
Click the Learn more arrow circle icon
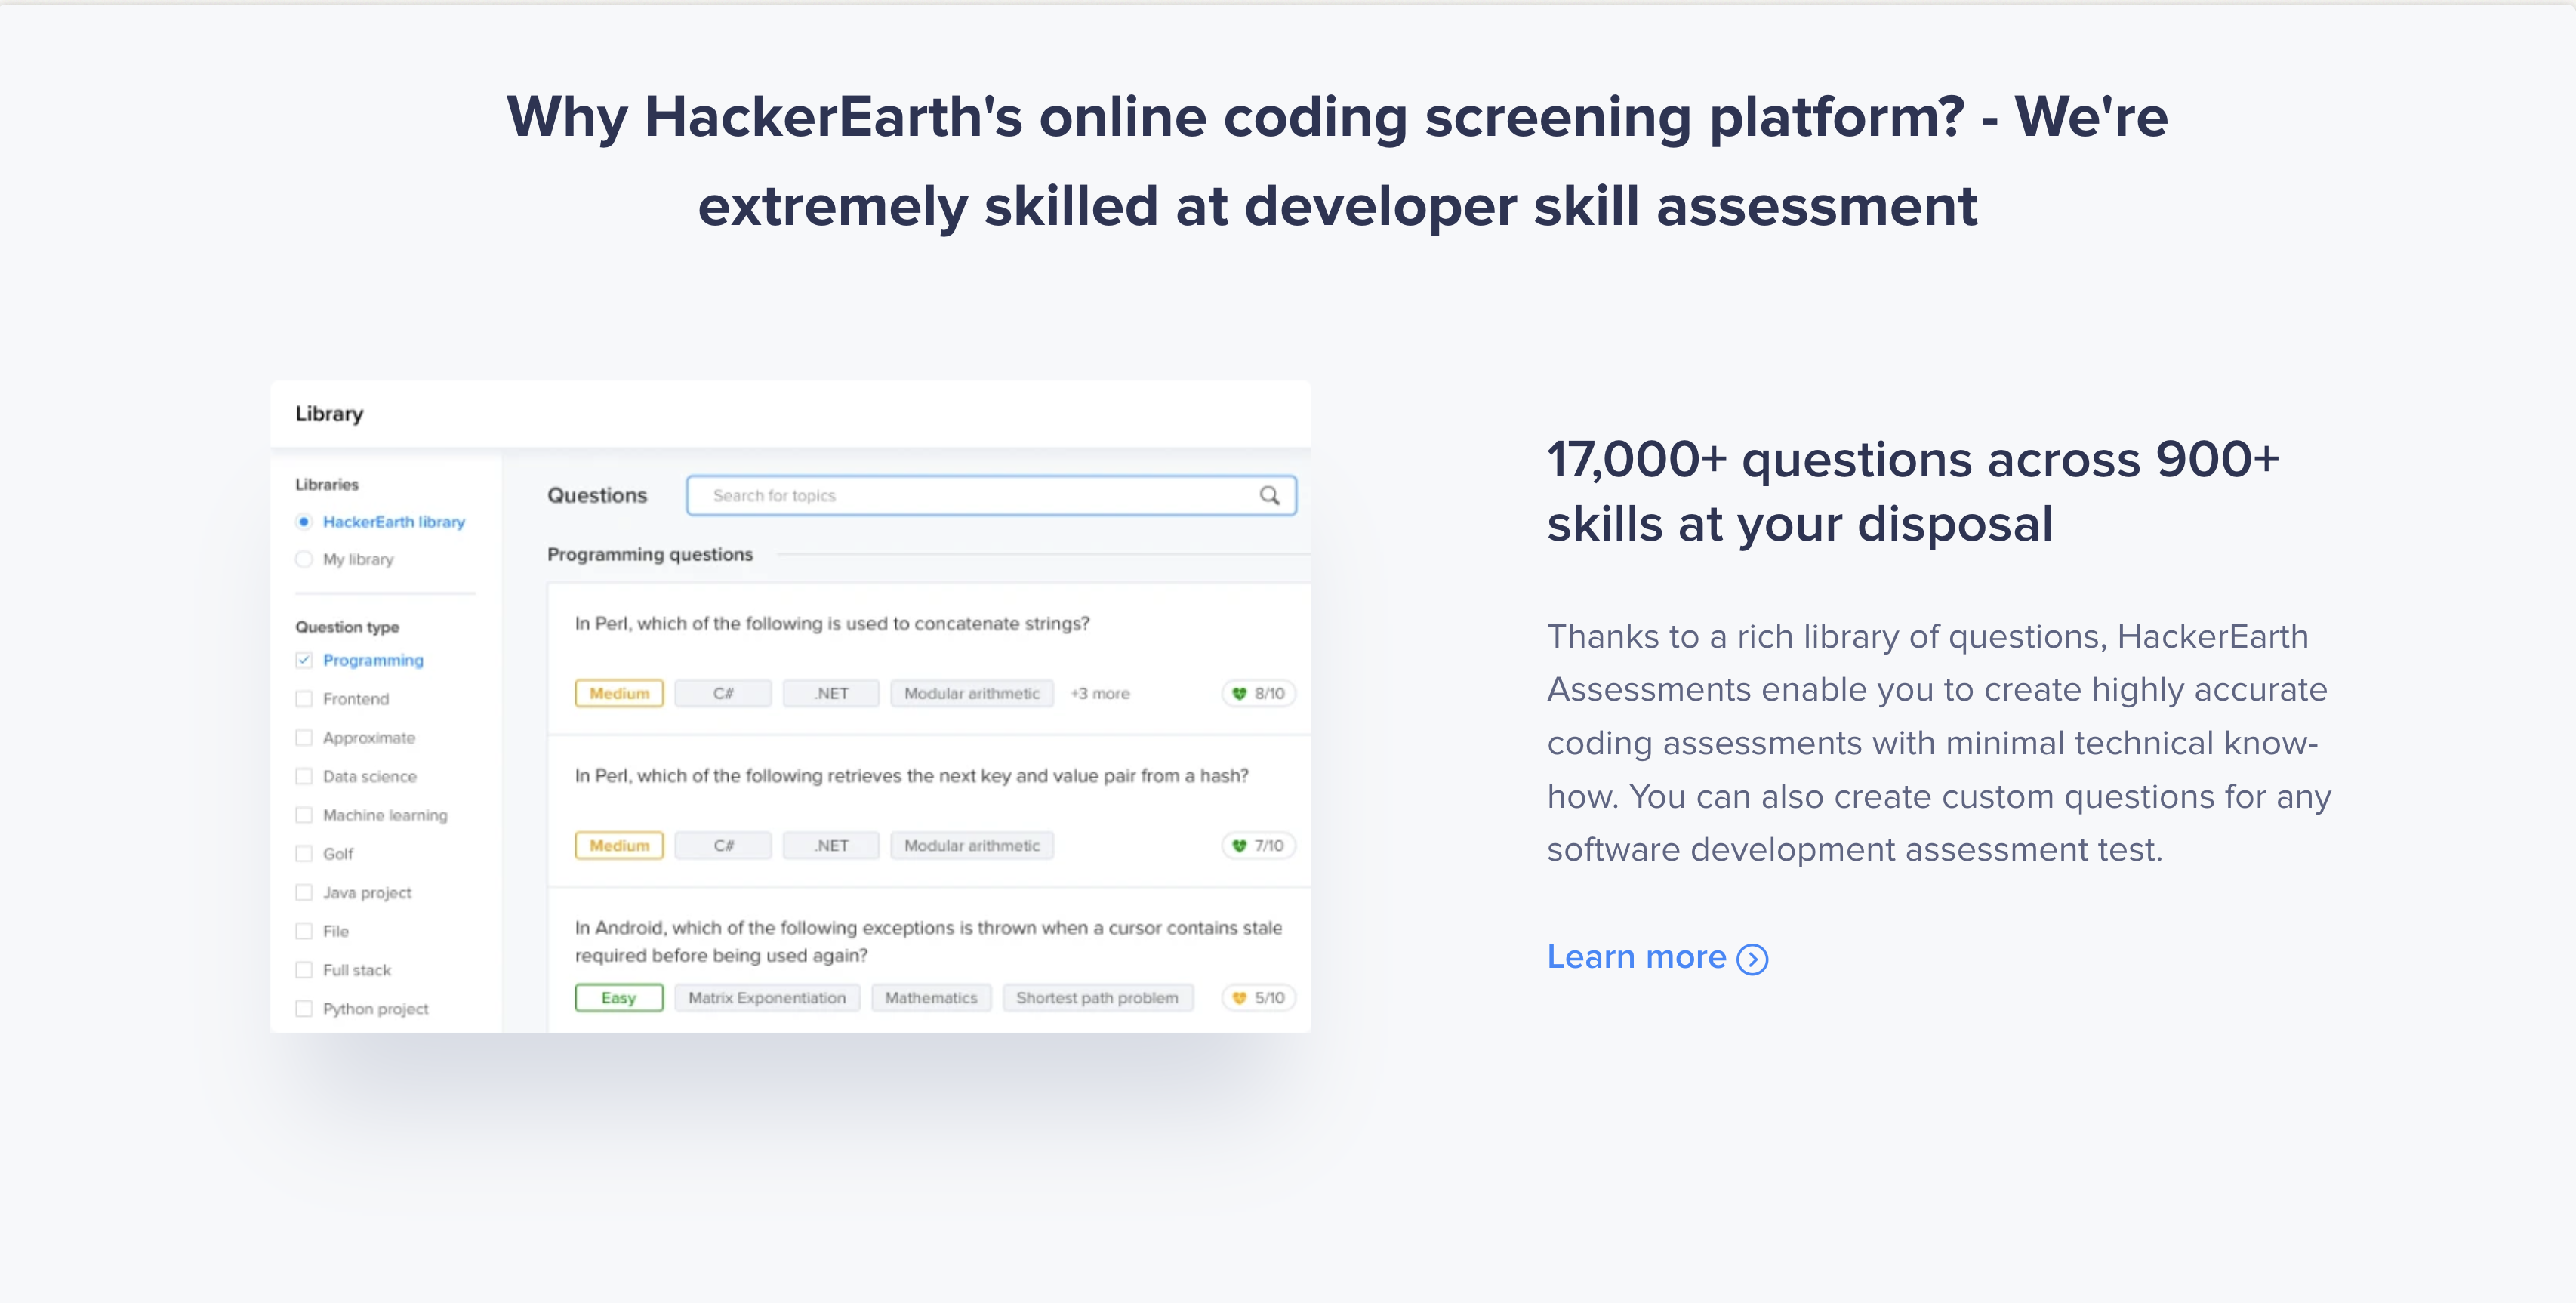tap(1752, 959)
